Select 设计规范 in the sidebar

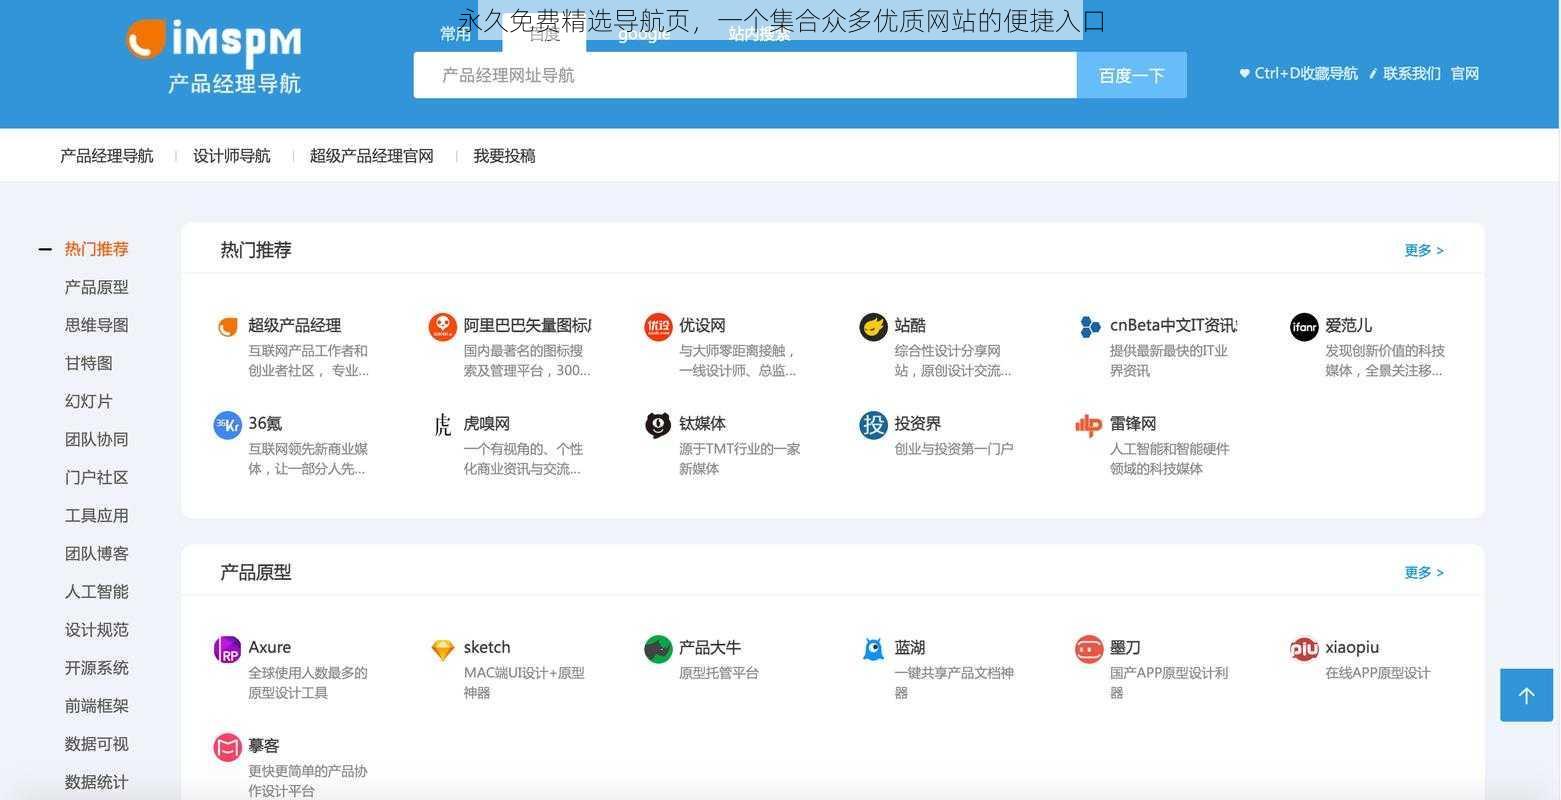(97, 630)
